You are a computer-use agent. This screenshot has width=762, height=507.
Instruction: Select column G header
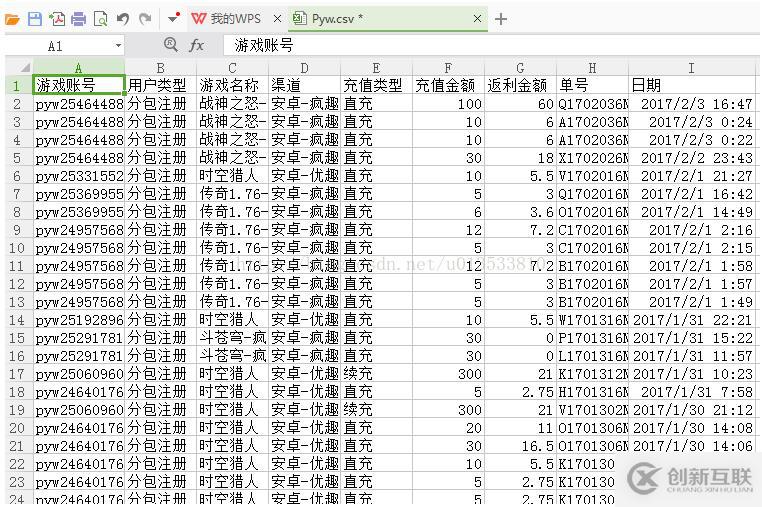(x=520, y=68)
